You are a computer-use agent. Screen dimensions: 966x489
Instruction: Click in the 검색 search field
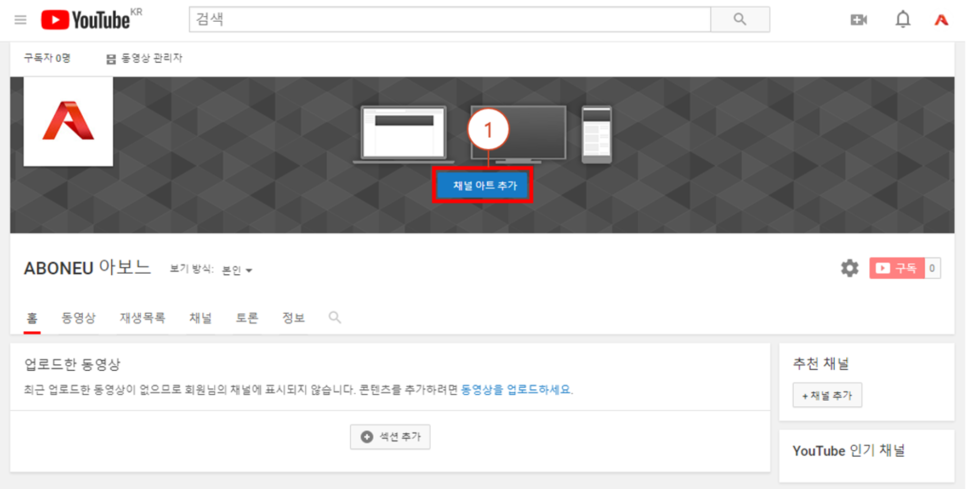450,20
